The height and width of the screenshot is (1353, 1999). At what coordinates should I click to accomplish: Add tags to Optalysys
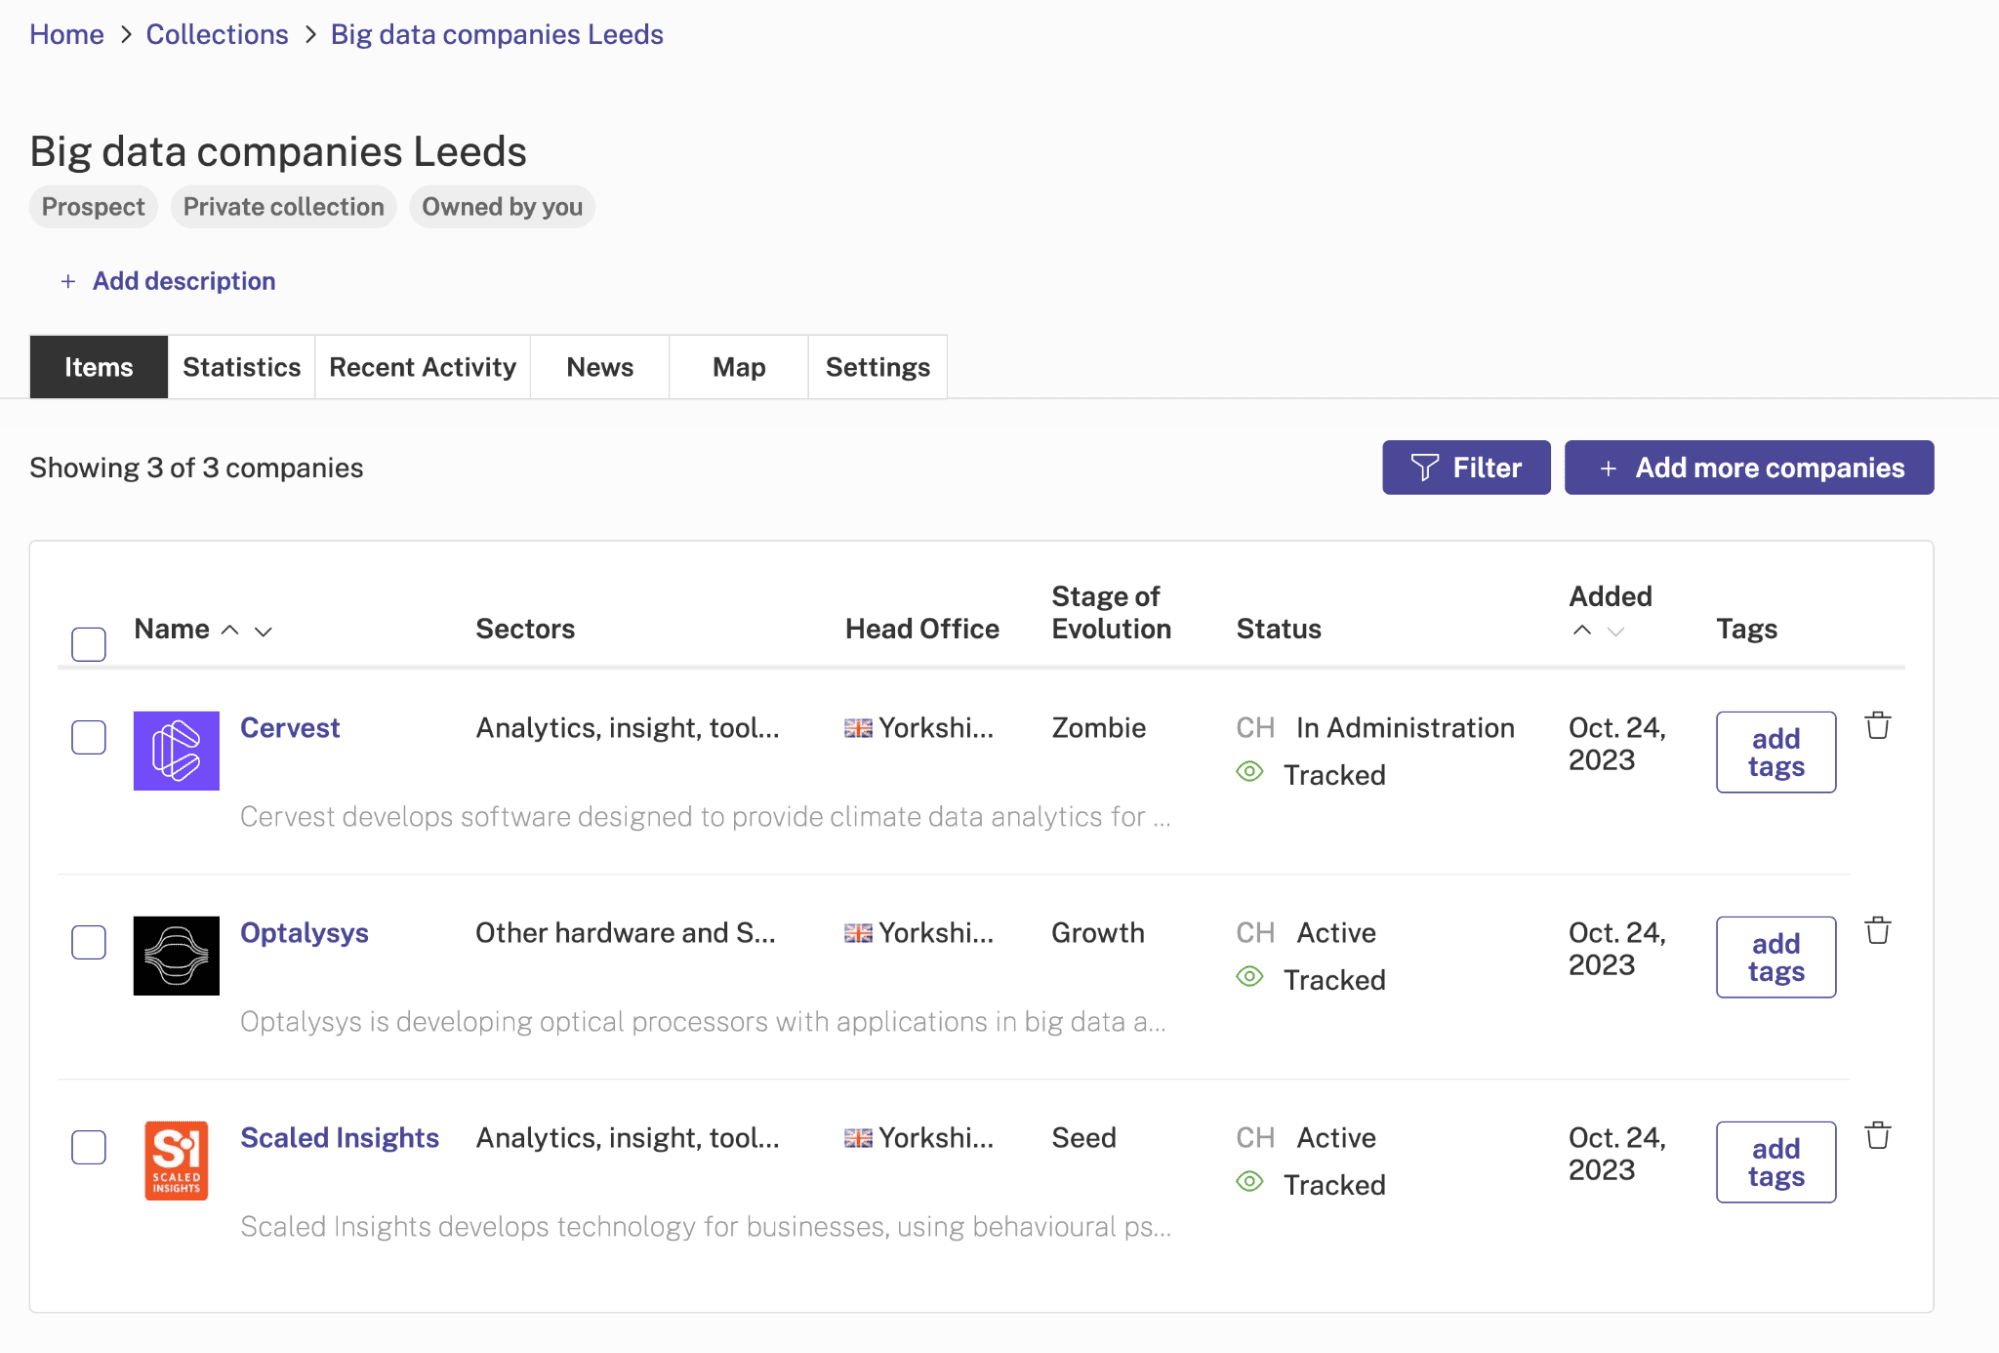[x=1776, y=957]
